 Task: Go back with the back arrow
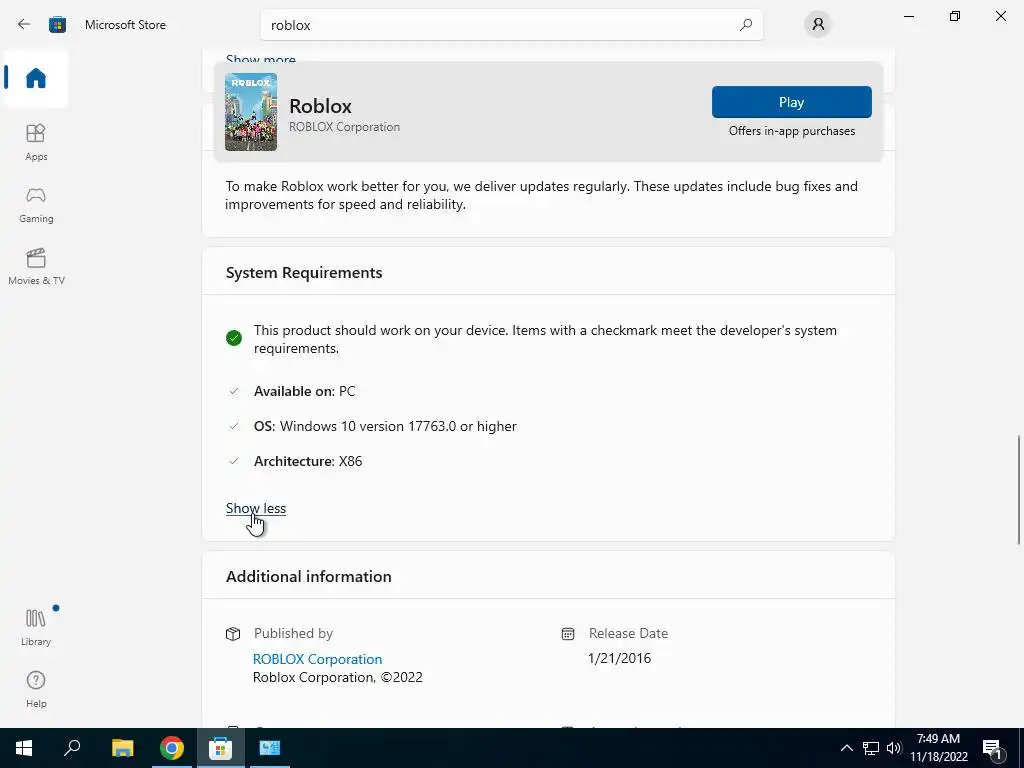tap(24, 25)
